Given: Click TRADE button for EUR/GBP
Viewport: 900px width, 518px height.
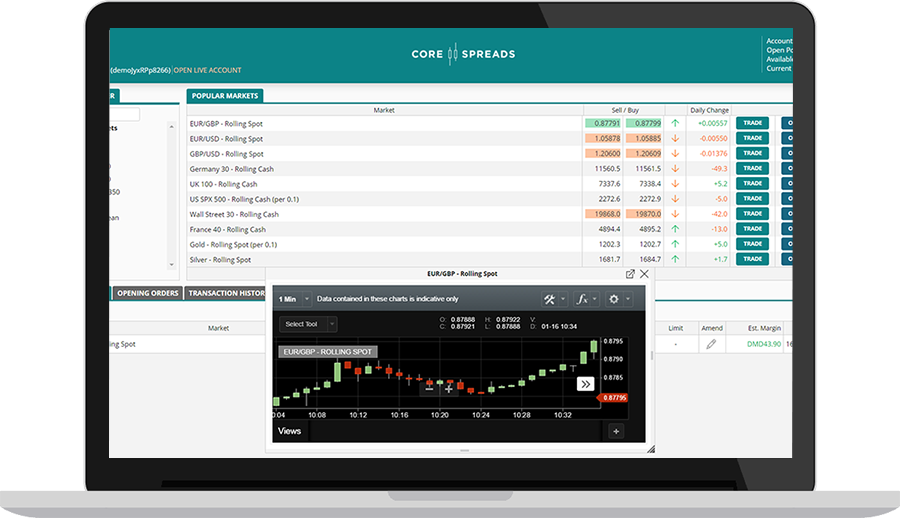Looking at the screenshot, I should pyautogui.click(x=752, y=123).
